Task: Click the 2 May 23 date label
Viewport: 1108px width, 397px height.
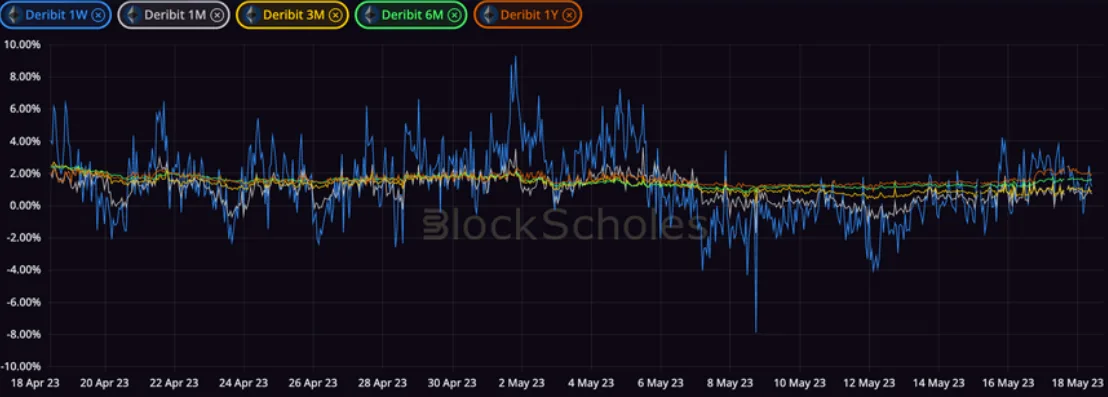Action: point(521,384)
